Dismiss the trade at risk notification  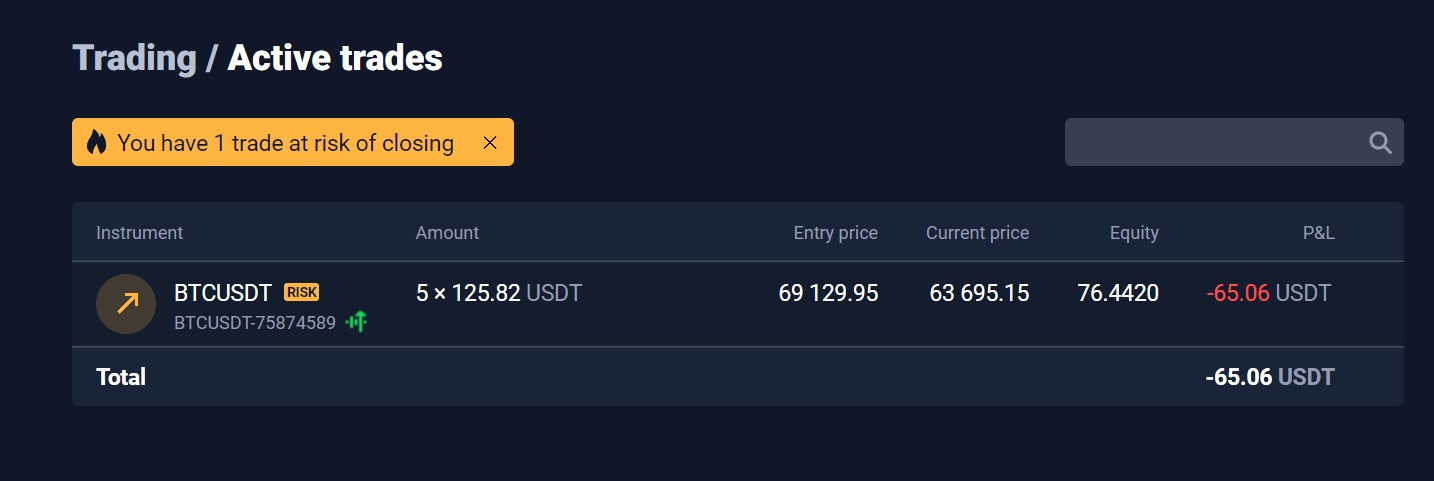[490, 142]
